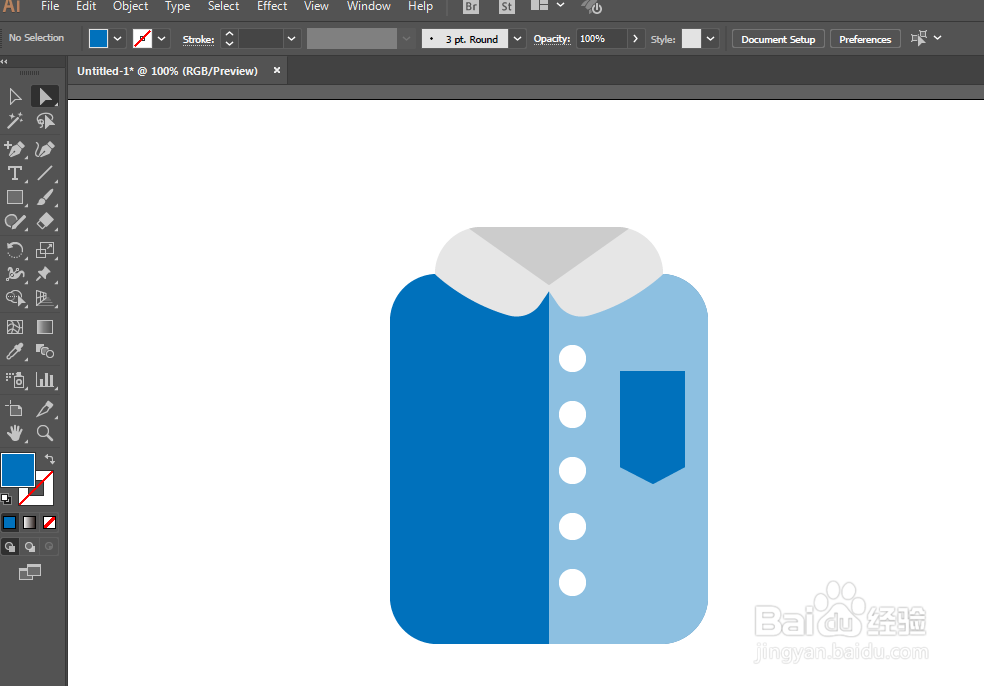Screen dimensions: 984x686
Task: Open fill color dropdown in control bar
Action: point(117,39)
